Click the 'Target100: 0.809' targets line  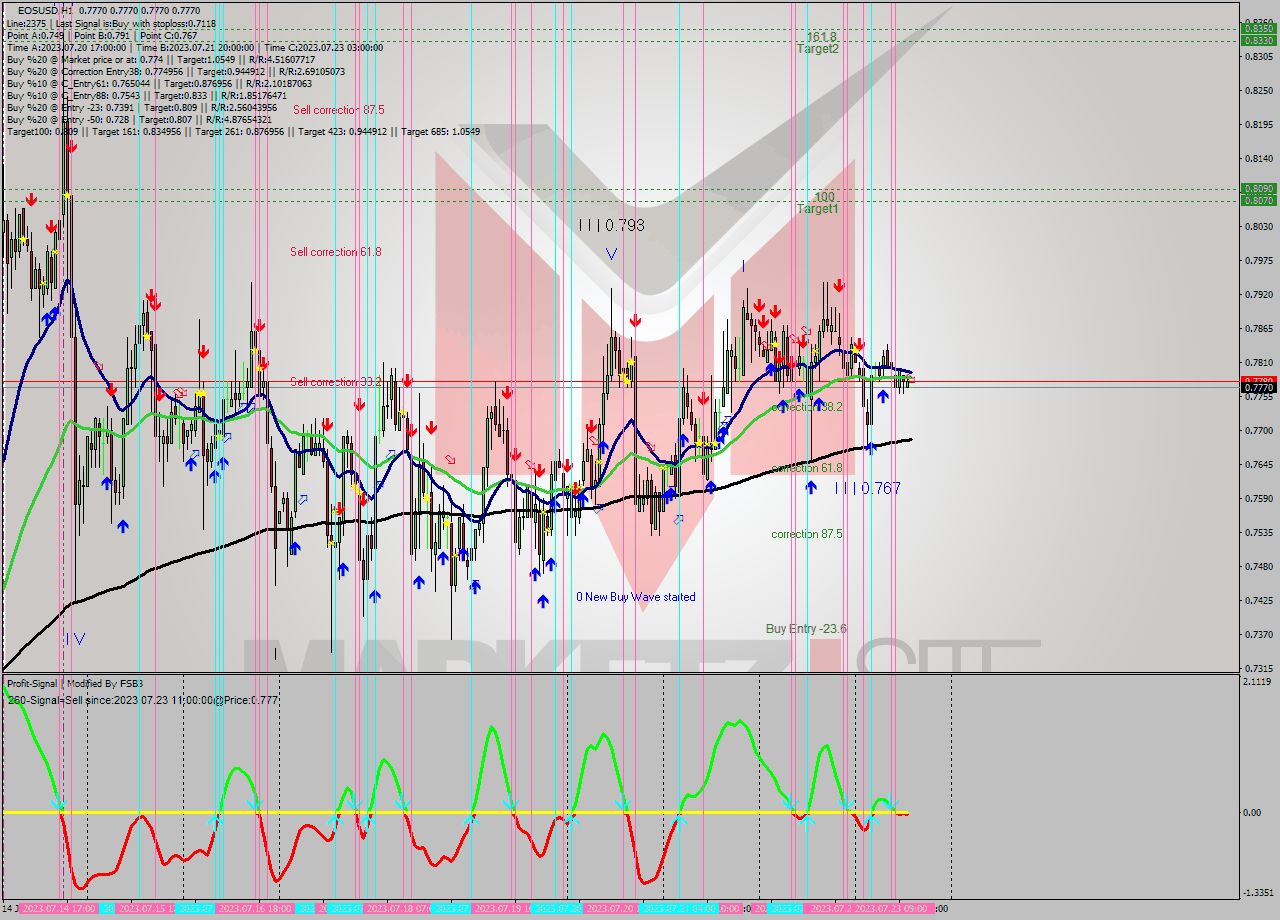(x=243, y=132)
